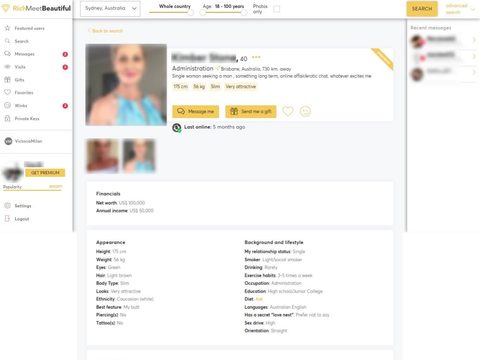Open third recent message chevron
The width and height of the screenshot is (480, 360).
tap(474, 72)
